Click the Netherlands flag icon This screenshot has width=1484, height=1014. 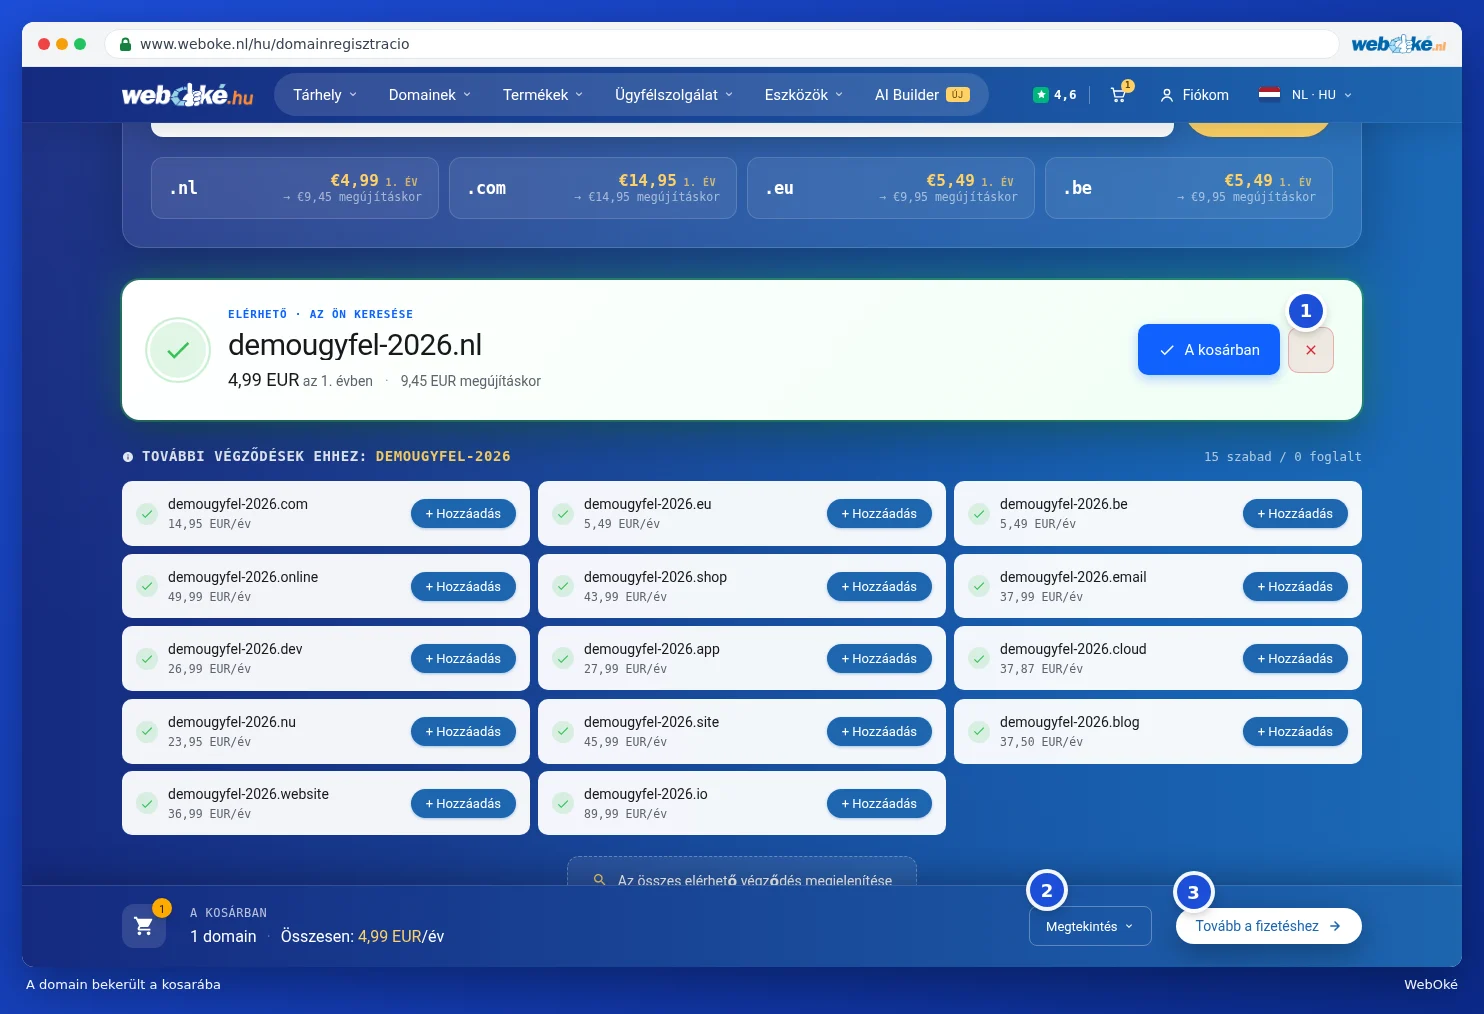[x=1269, y=95]
